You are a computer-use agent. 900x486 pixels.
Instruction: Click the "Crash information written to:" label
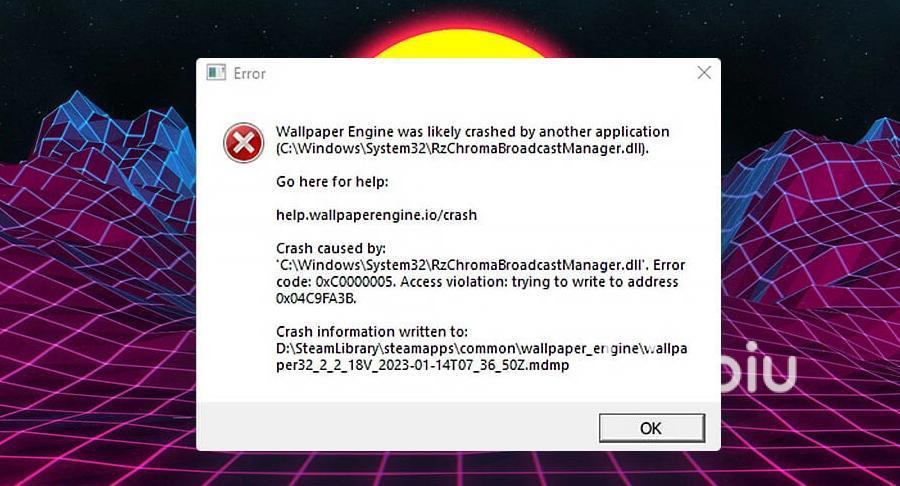tap(372, 332)
